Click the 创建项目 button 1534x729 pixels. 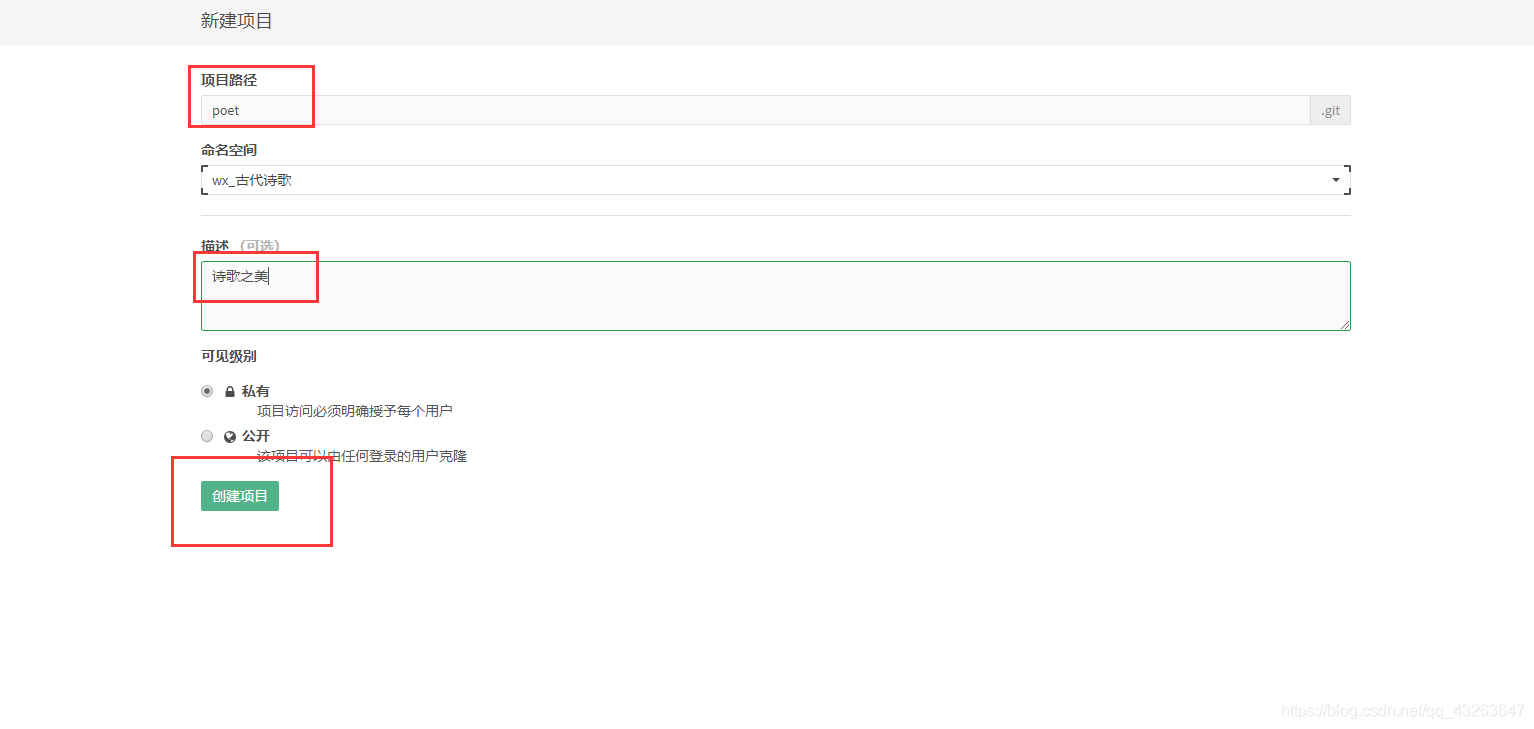tap(240, 496)
